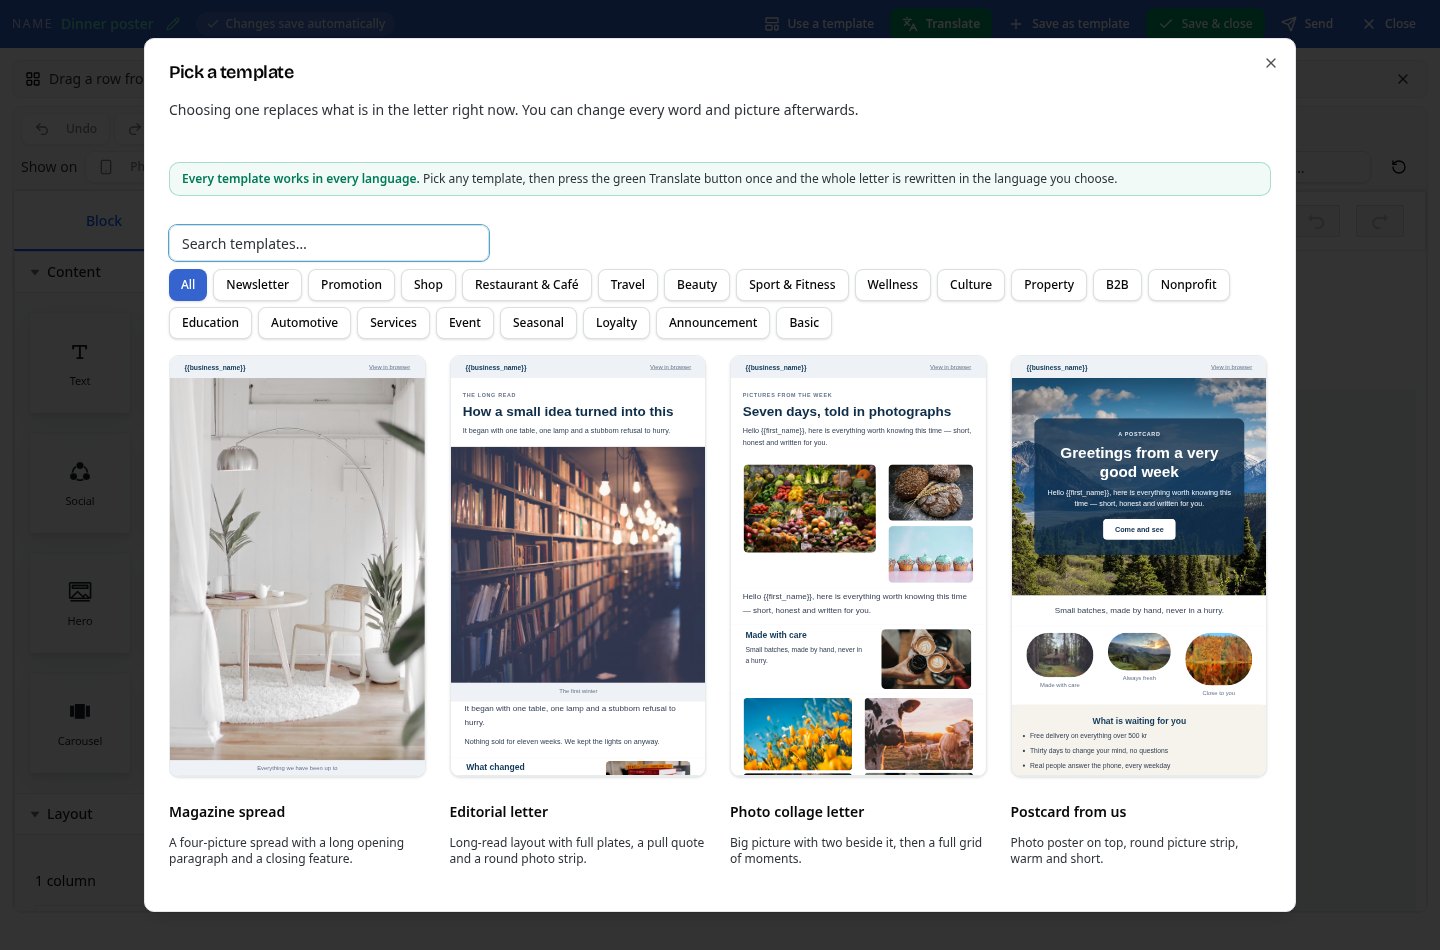
Task: Click Close in the editor top bar
Action: [1389, 23]
